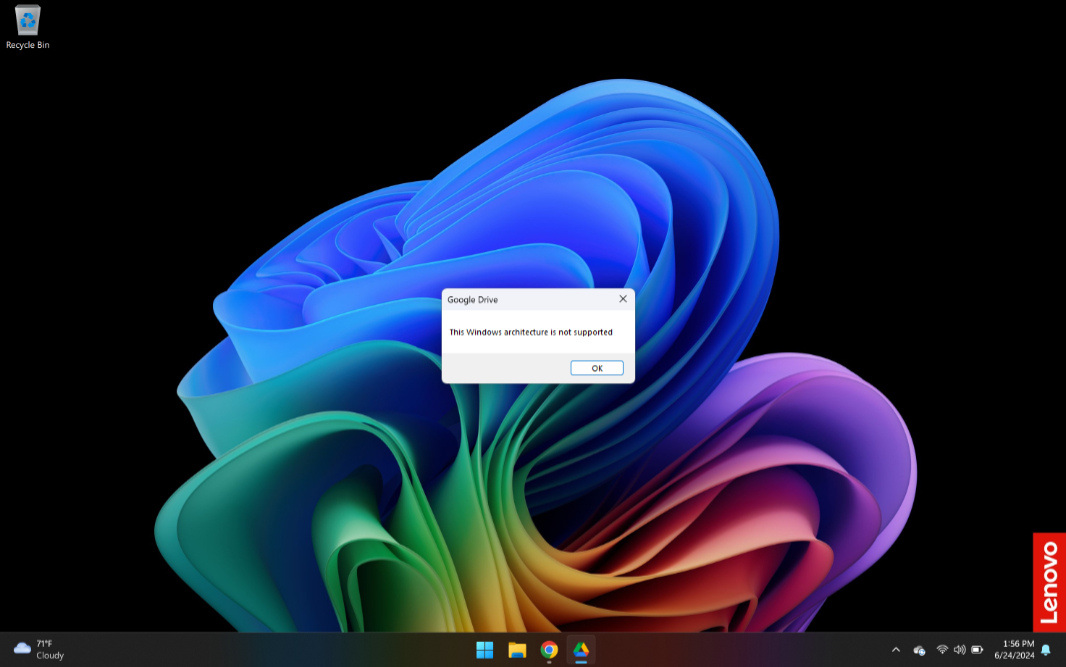Viewport: 1066px width, 667px height.
Task: Click the Recycle Bin label text
Action: pyautogui.click(x=28, y=45)
